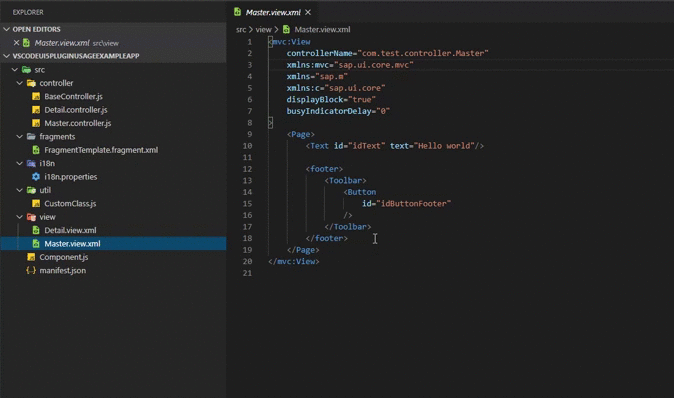Click the gear icon of i18n.properties

[x=36, y=177]
